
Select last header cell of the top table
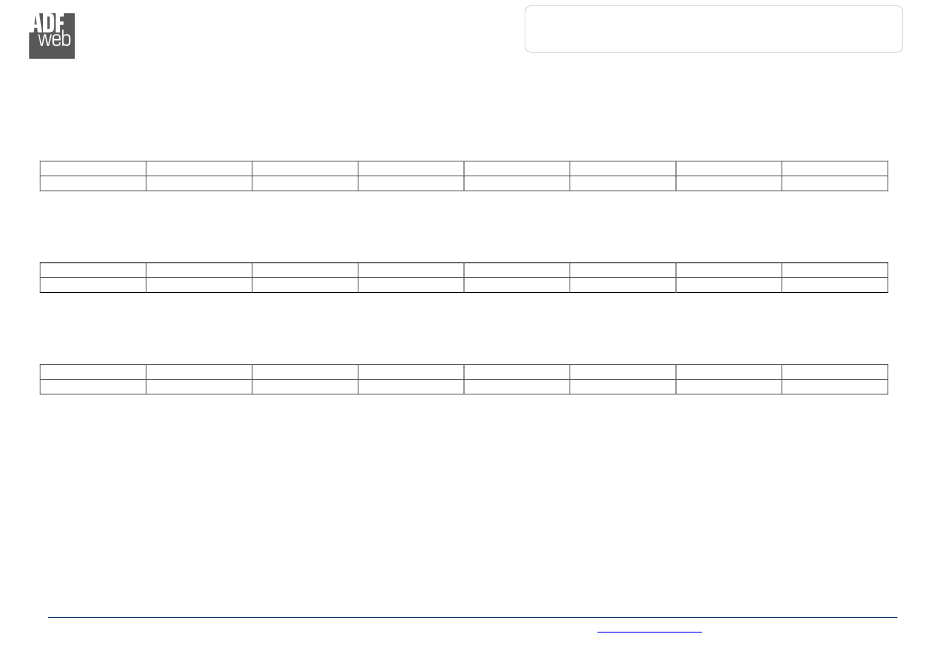click(835, 168)
